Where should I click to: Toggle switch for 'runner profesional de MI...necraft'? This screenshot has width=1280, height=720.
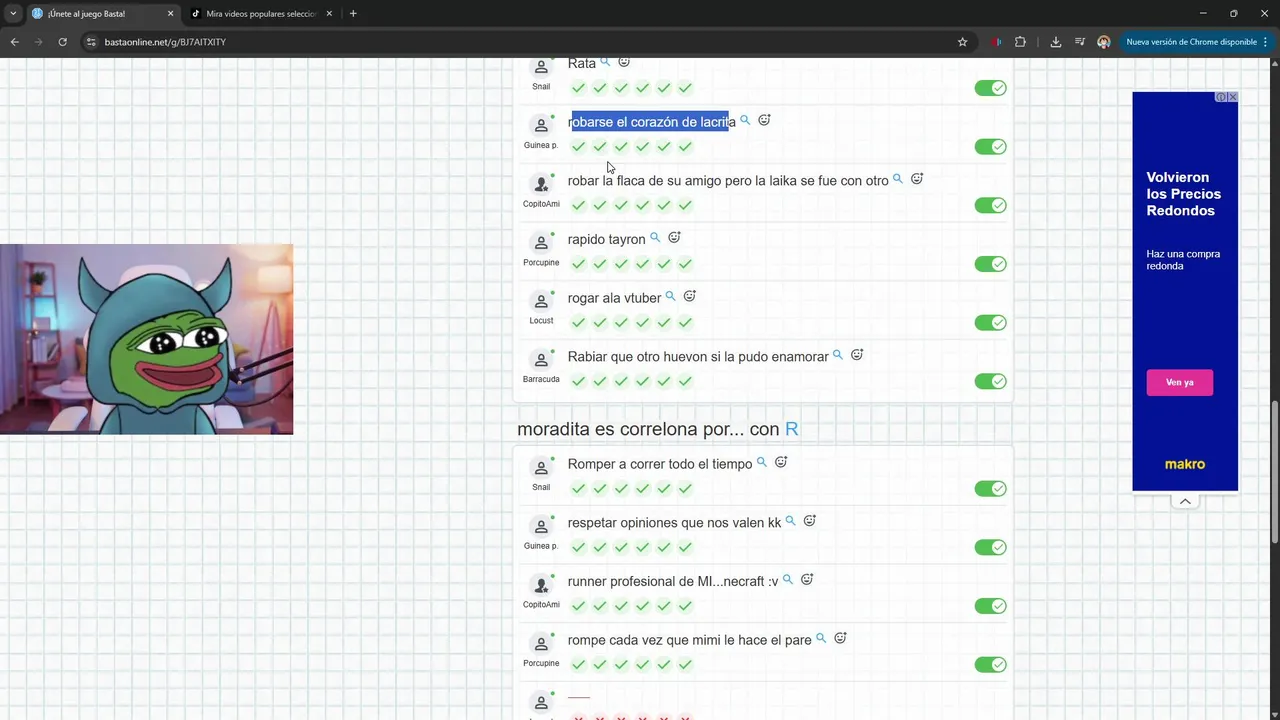[x=990, y=606]
